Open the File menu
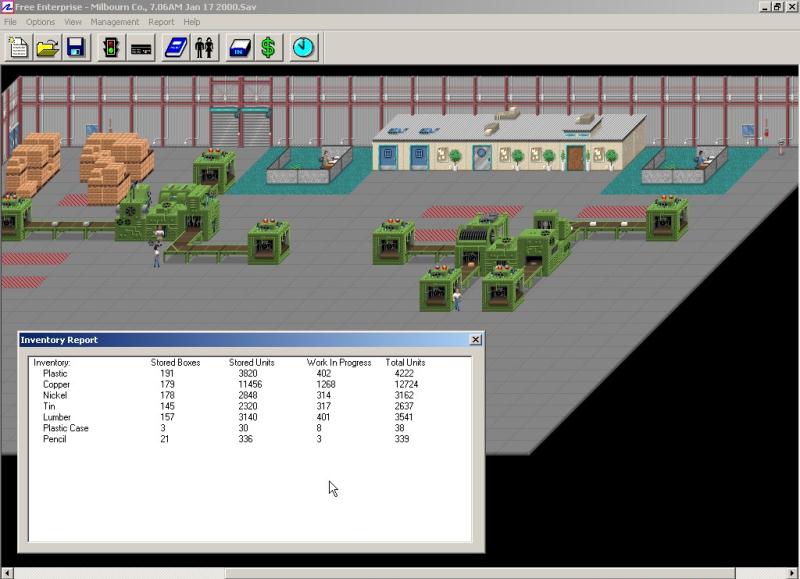Image resolution: width=800 pixels, height=579 pixels. point(10,22)
